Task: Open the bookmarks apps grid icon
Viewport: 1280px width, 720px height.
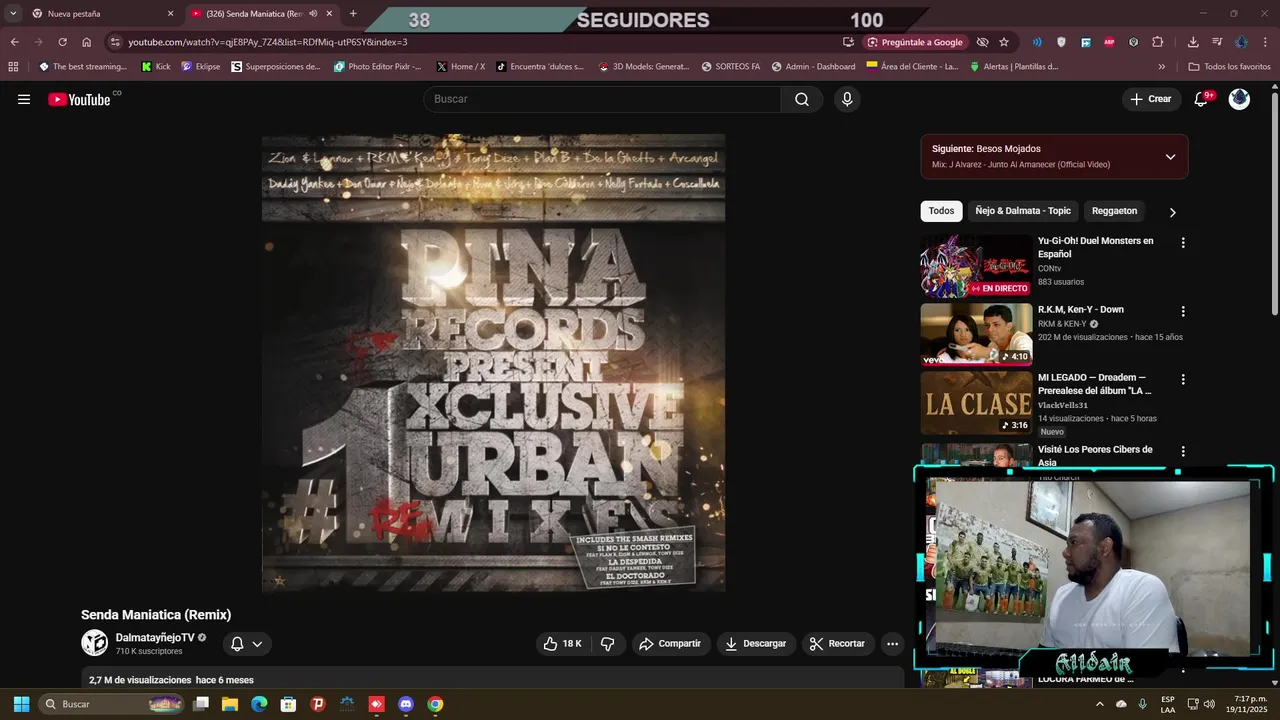Action: point(13,67)
